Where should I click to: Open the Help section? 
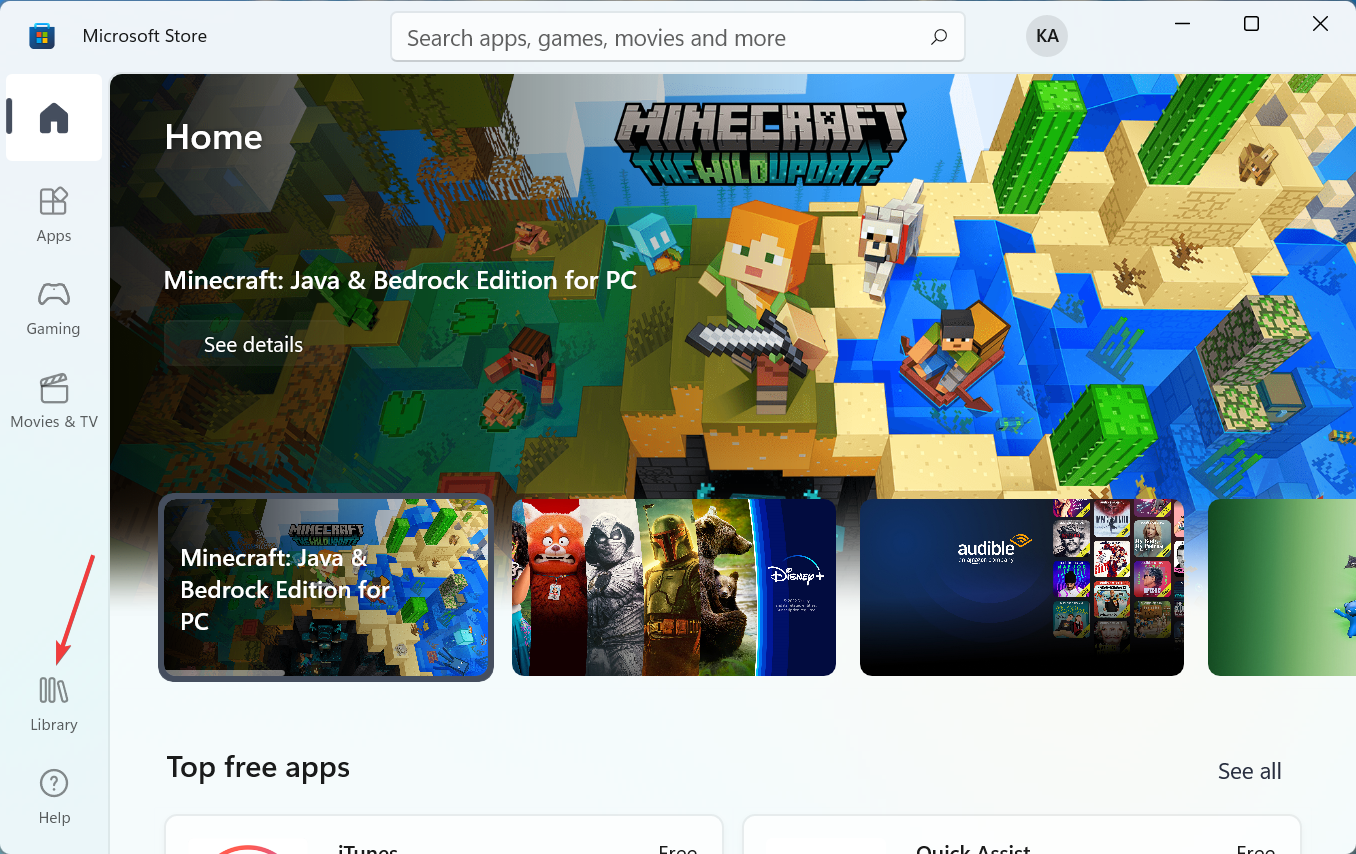tap(54, 797)
